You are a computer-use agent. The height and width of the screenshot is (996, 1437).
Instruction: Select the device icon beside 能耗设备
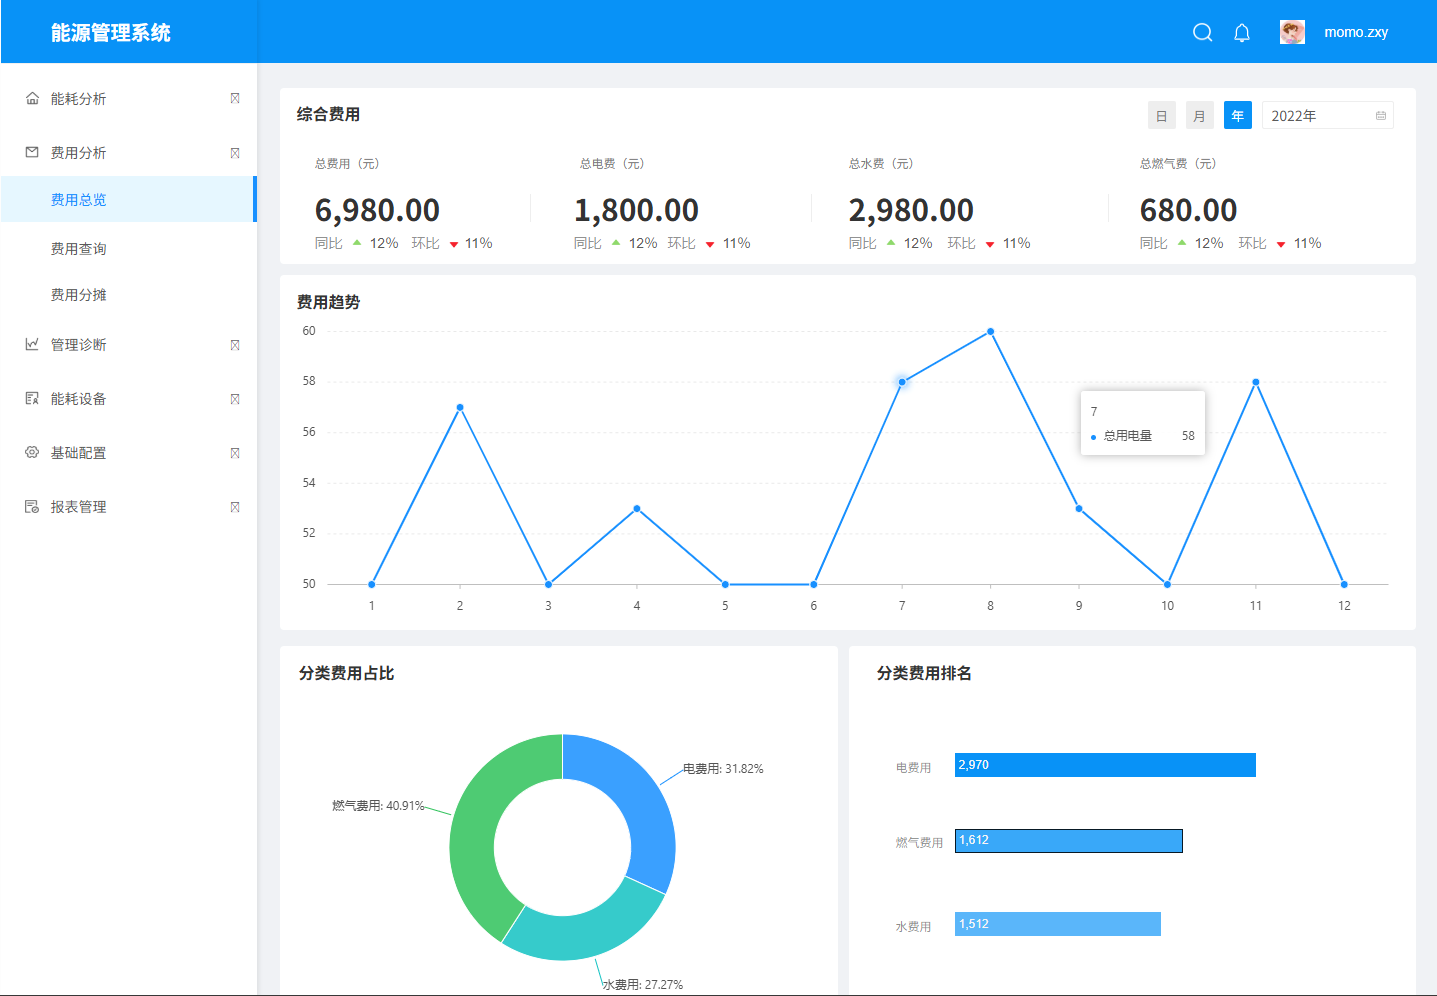(x=32, y=398)
